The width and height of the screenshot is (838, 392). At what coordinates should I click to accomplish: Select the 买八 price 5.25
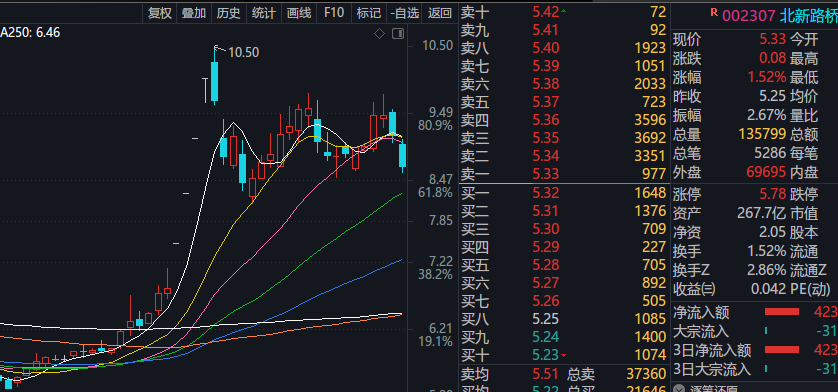pos(546,319)
